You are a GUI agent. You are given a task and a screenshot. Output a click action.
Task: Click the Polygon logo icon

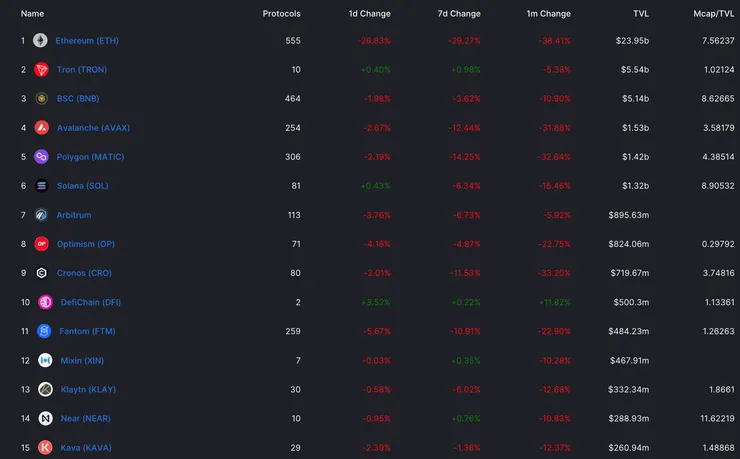pos(41,157)
